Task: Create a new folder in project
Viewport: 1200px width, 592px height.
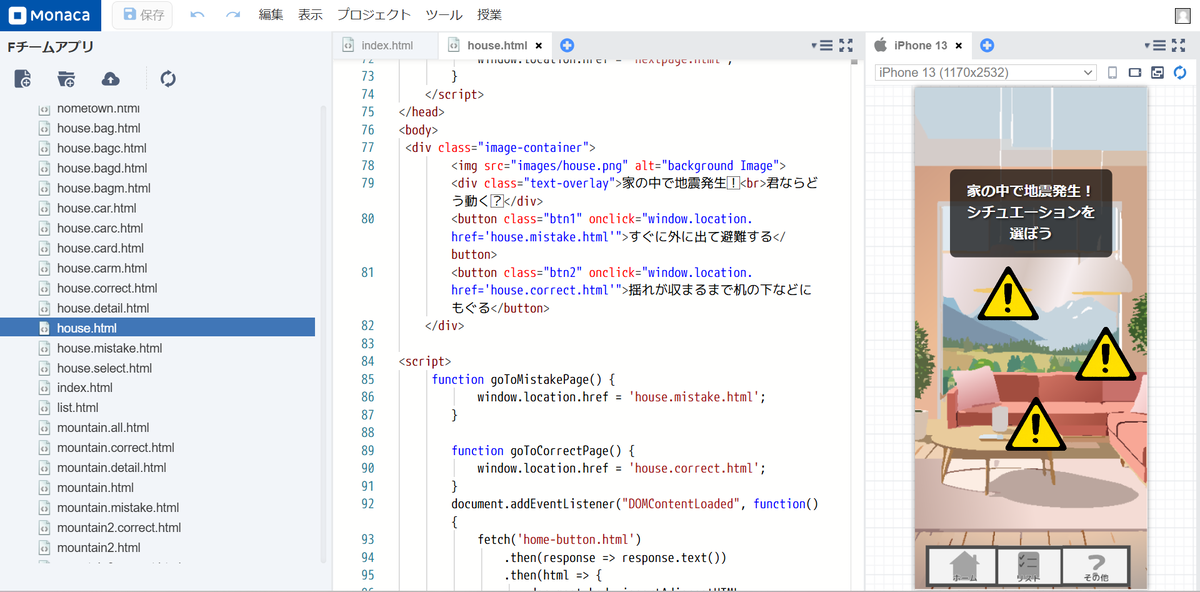Action: point(66,79)
